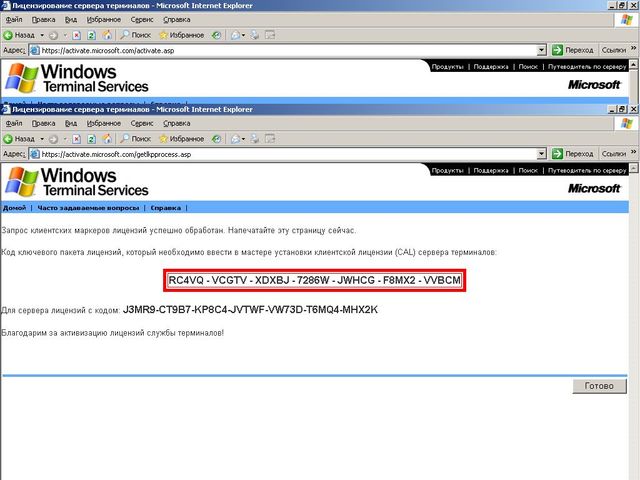Image resolution: width=640 pixels, height=480 pixels.
Task: Click Справка link in blue navigation bar
Action: pyautogui.click(x=165, y=208)
